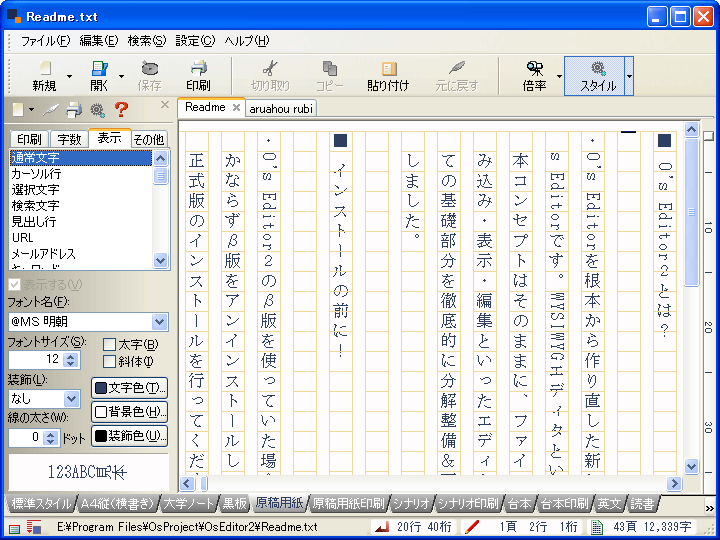Select the 標準スタイル style tab

[x=41, y=504]
